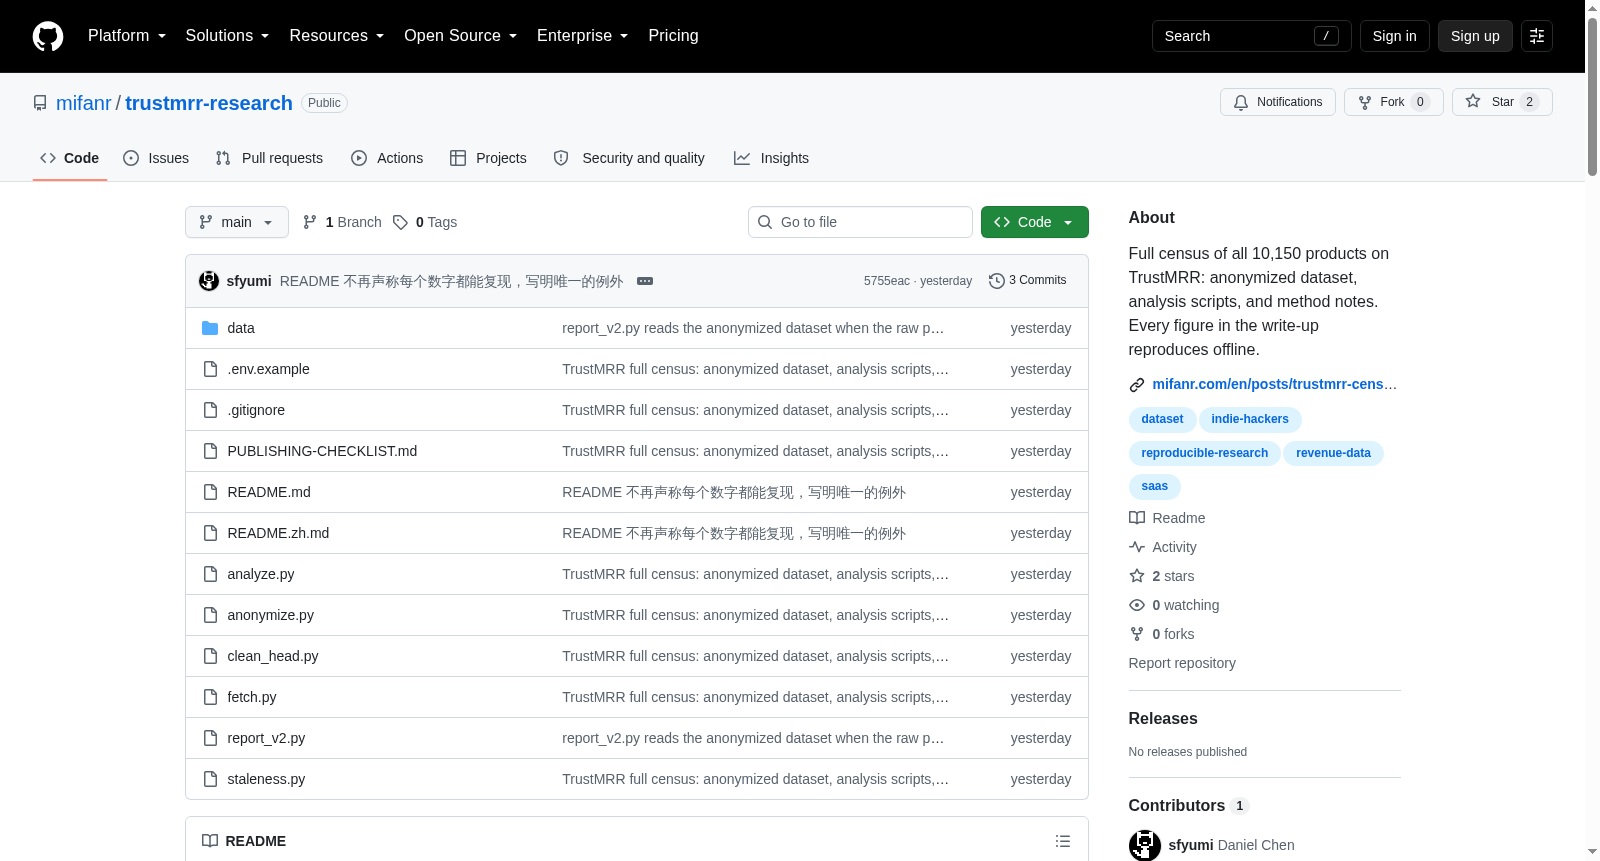1600x861 pixels.
Task: Click the header Search field
Action: (x=1252, y=36)
